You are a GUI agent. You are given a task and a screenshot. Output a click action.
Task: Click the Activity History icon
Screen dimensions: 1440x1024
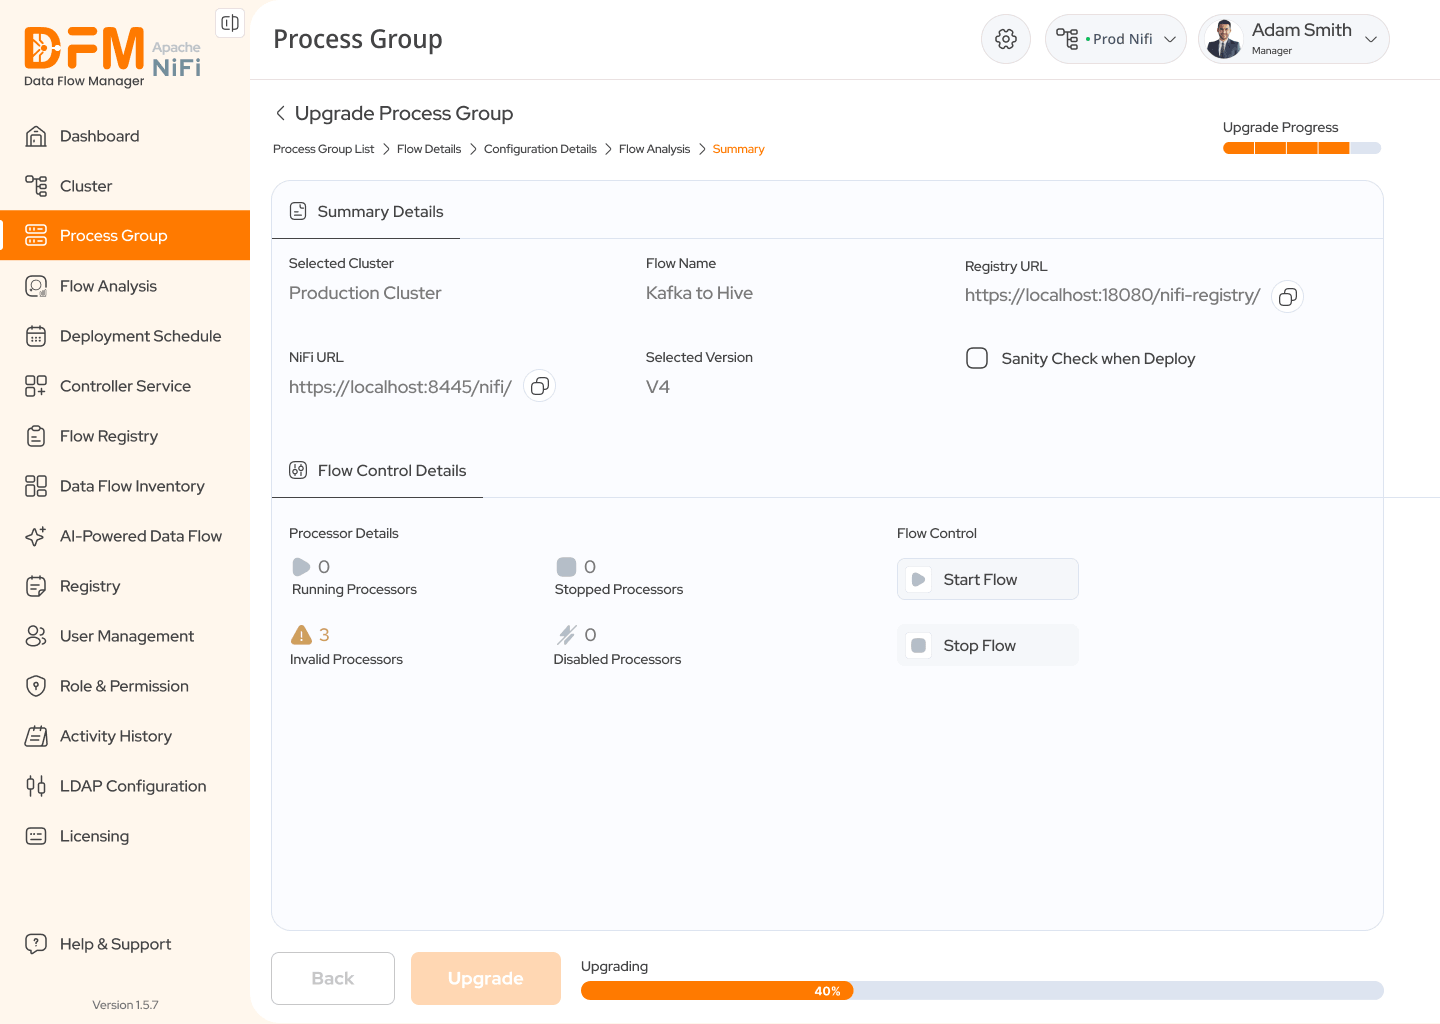pyautogui.click(x=36, y=736)
